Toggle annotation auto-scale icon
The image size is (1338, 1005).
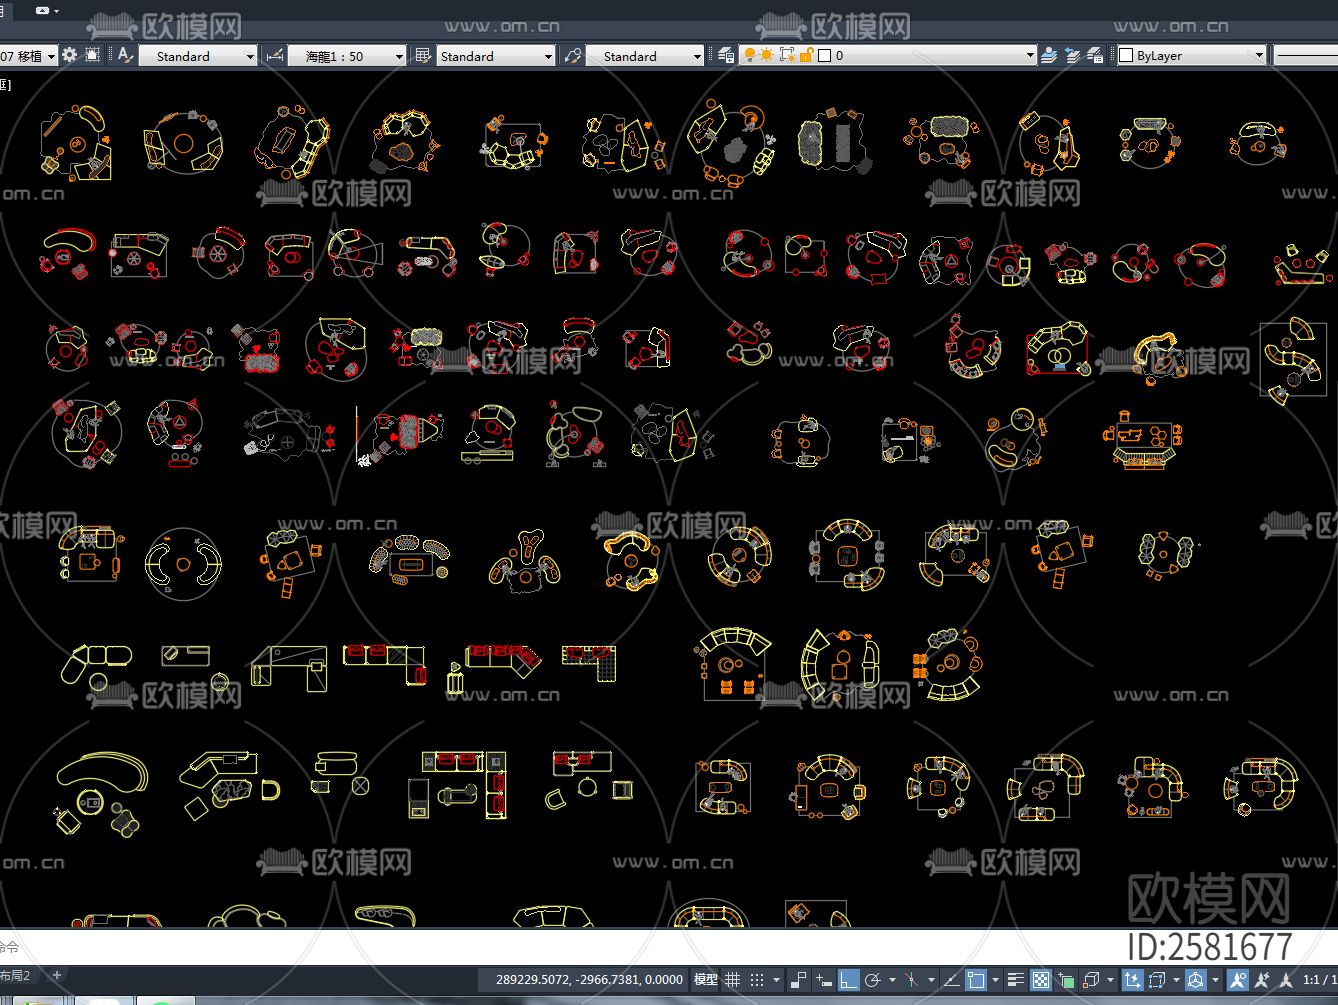[x=1261, y=980]
